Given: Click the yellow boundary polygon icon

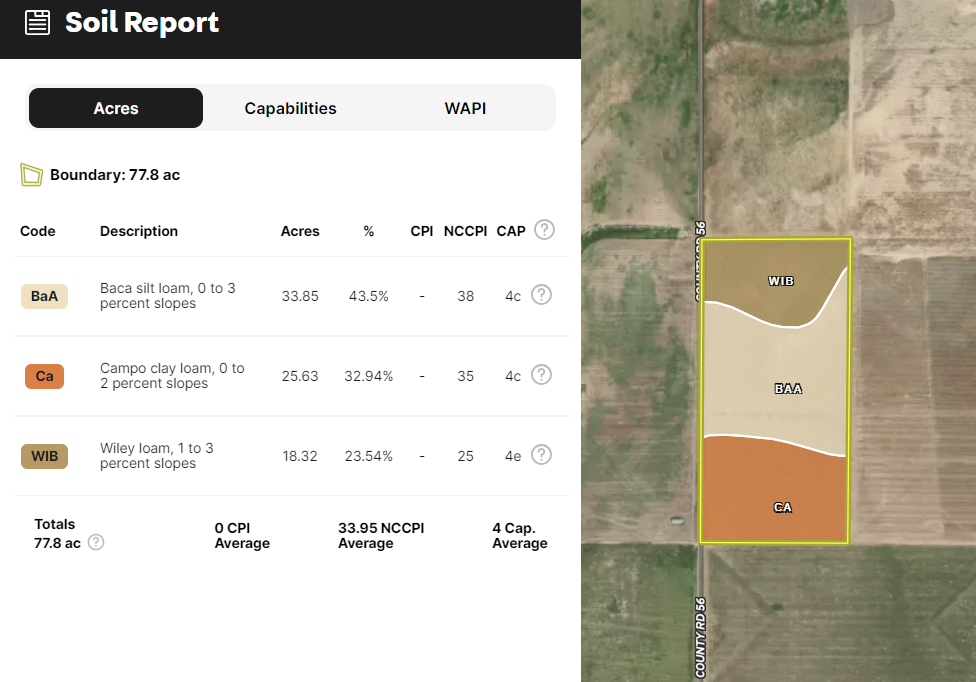Looking at the screenshot, I should pyautogui.click(x=32, y=175).
